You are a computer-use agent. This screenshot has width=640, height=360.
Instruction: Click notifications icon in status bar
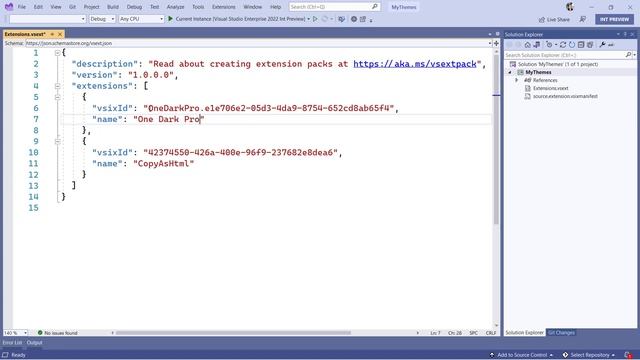[628, 355]
